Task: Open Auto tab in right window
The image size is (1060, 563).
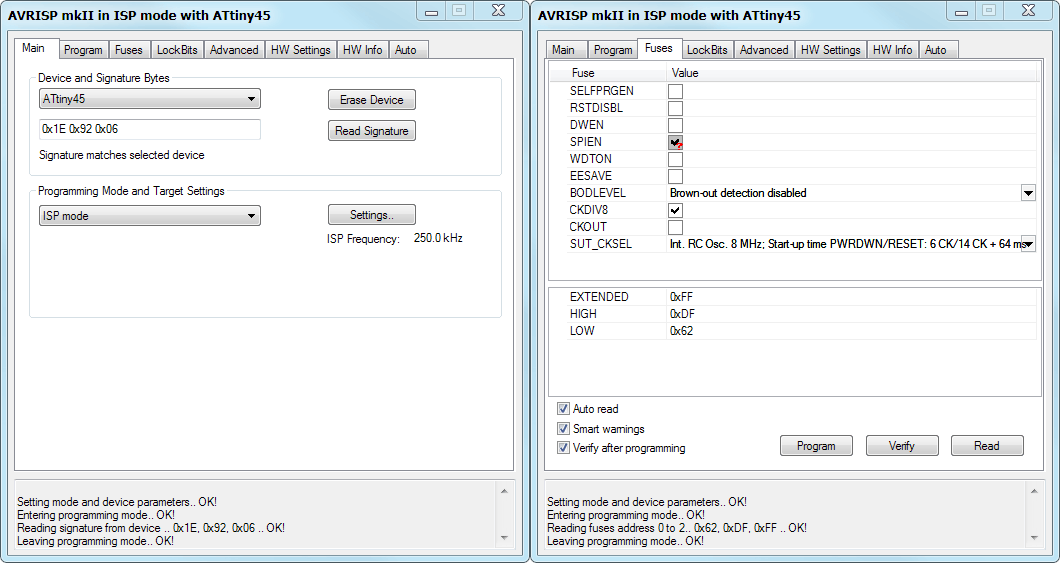Action: pos(936,50)
